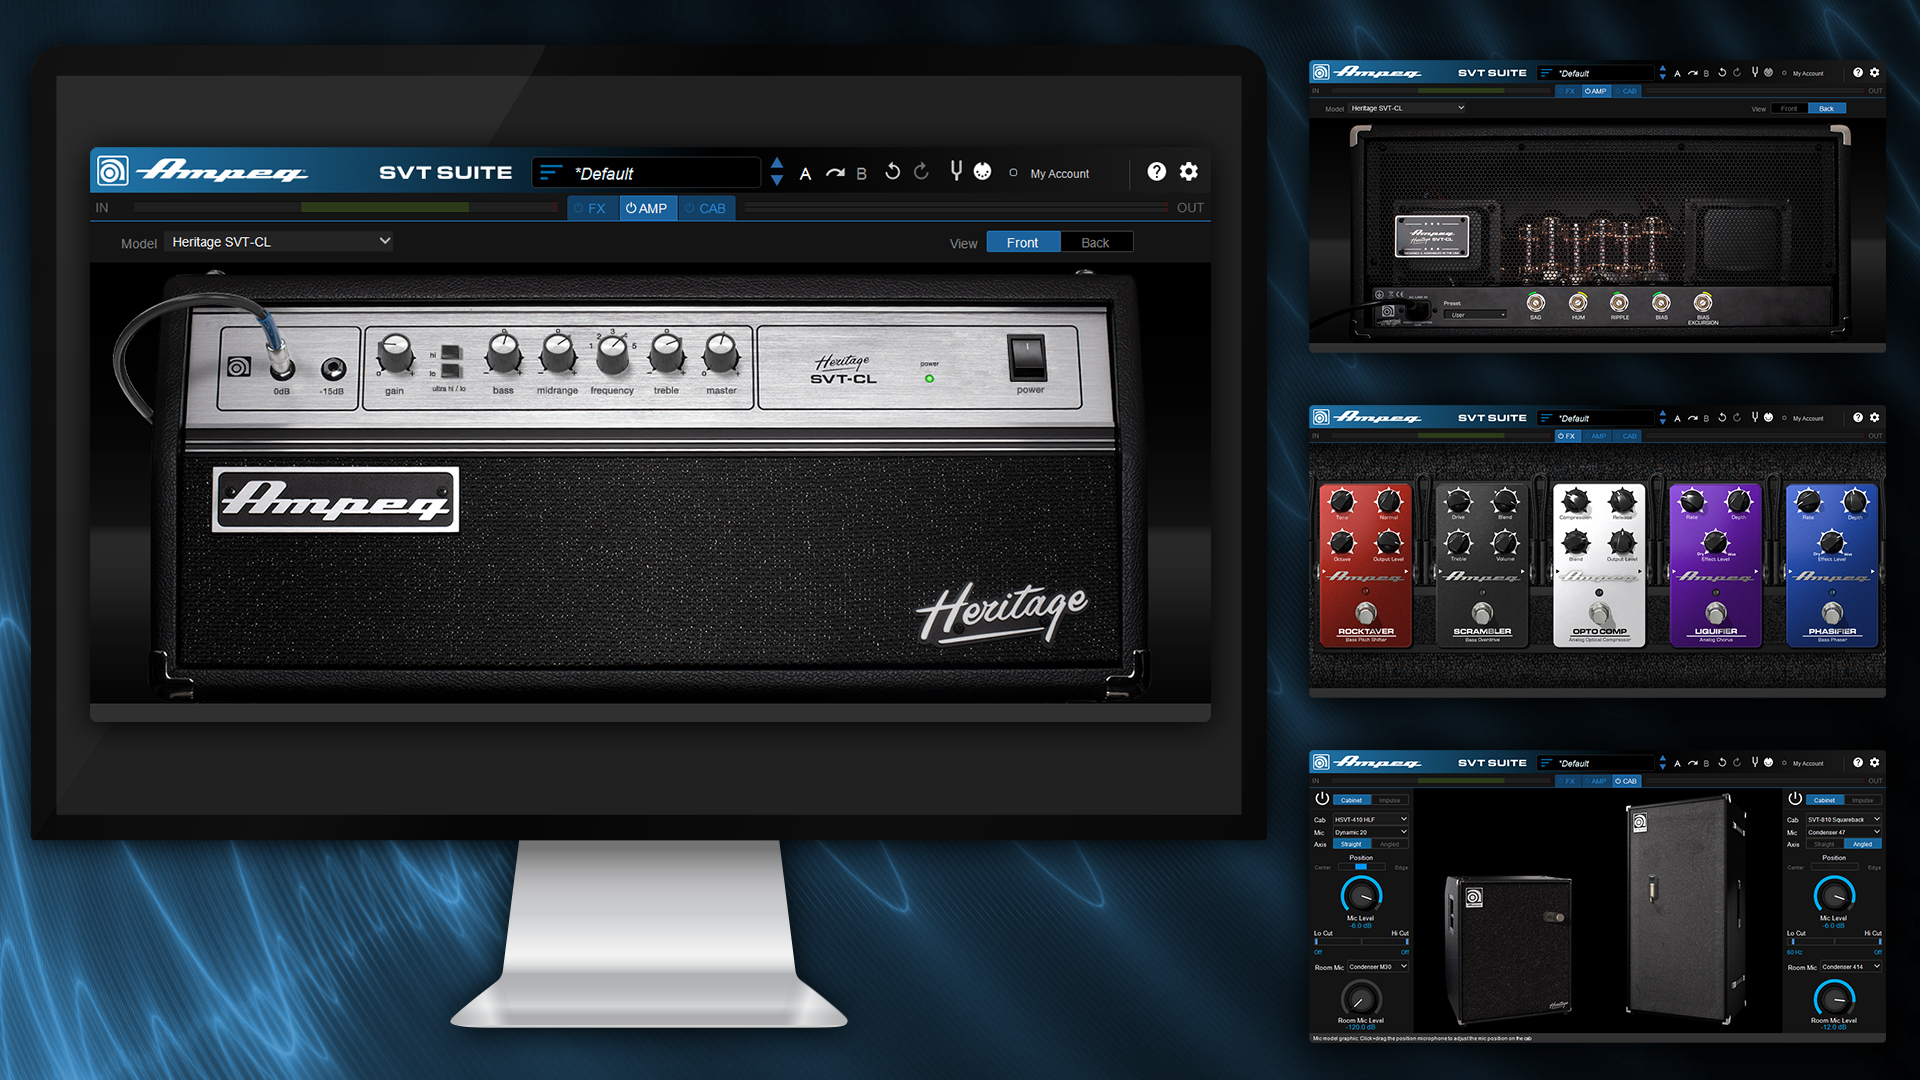Click the BIAS EXCURSION trim pot on back panel

(1703, 302)
